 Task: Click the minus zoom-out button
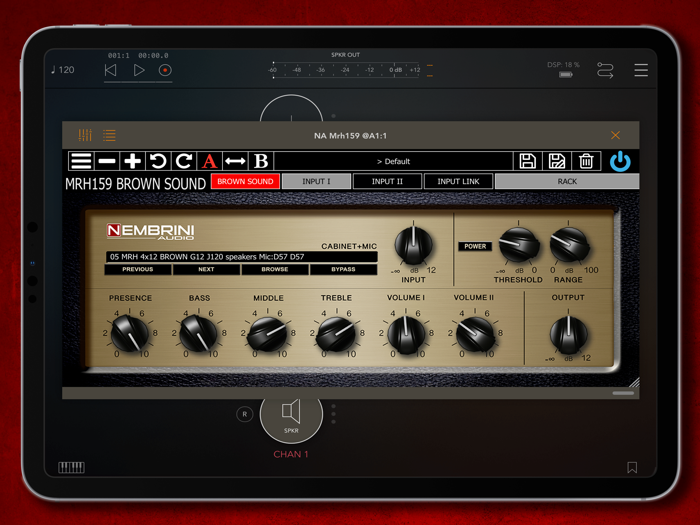(x=107, y=161)
